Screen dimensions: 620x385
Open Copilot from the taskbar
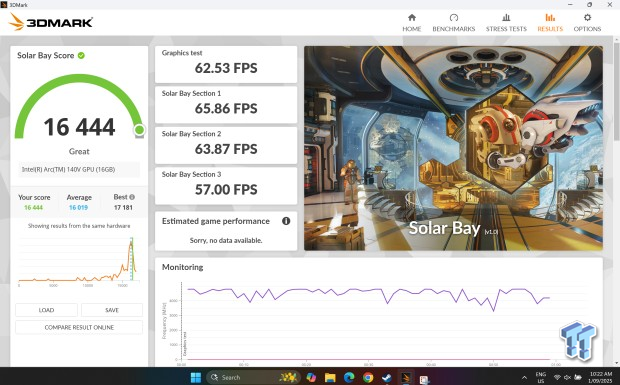311,377
